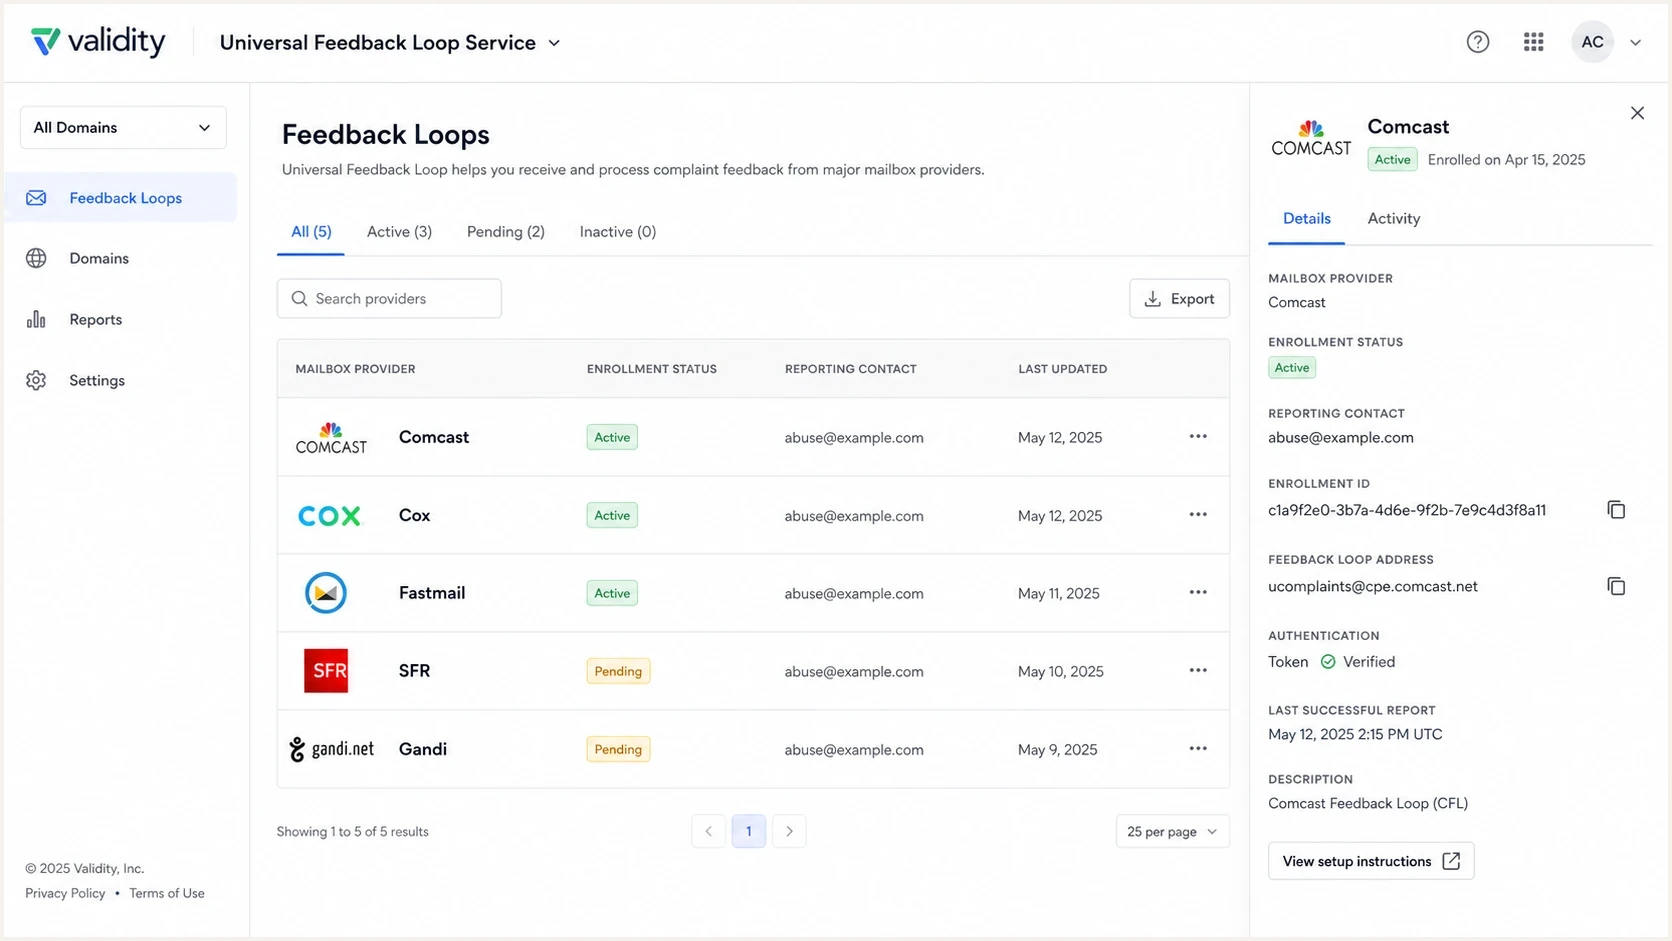Switch to the Activity tab
The image size is (1672, 941).
click(x=1394, y=219)
